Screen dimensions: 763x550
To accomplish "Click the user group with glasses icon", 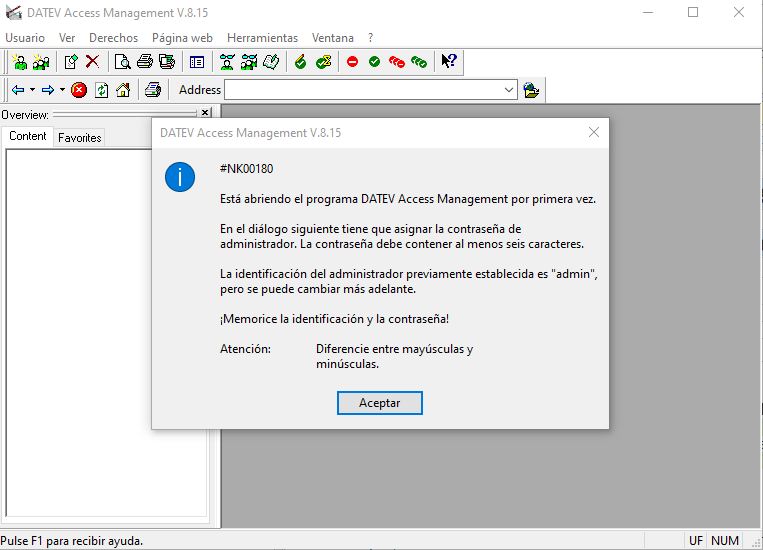I will coord(249,62).
